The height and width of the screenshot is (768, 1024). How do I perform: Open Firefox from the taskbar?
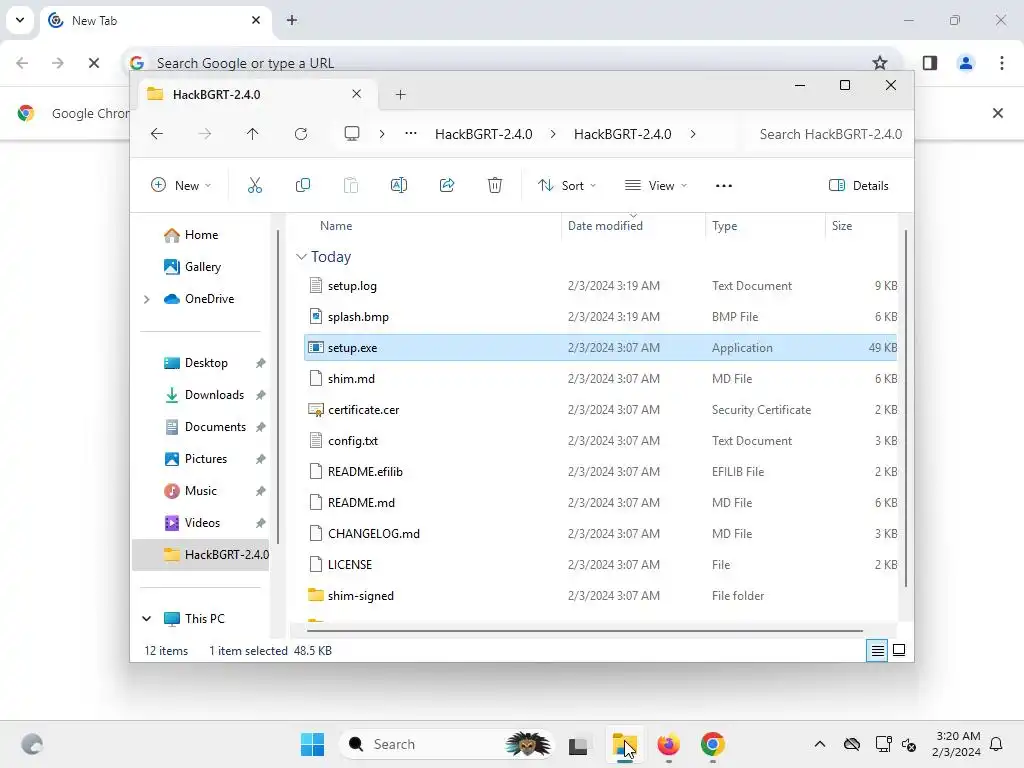pyautogui.click(x=668, y=744)
